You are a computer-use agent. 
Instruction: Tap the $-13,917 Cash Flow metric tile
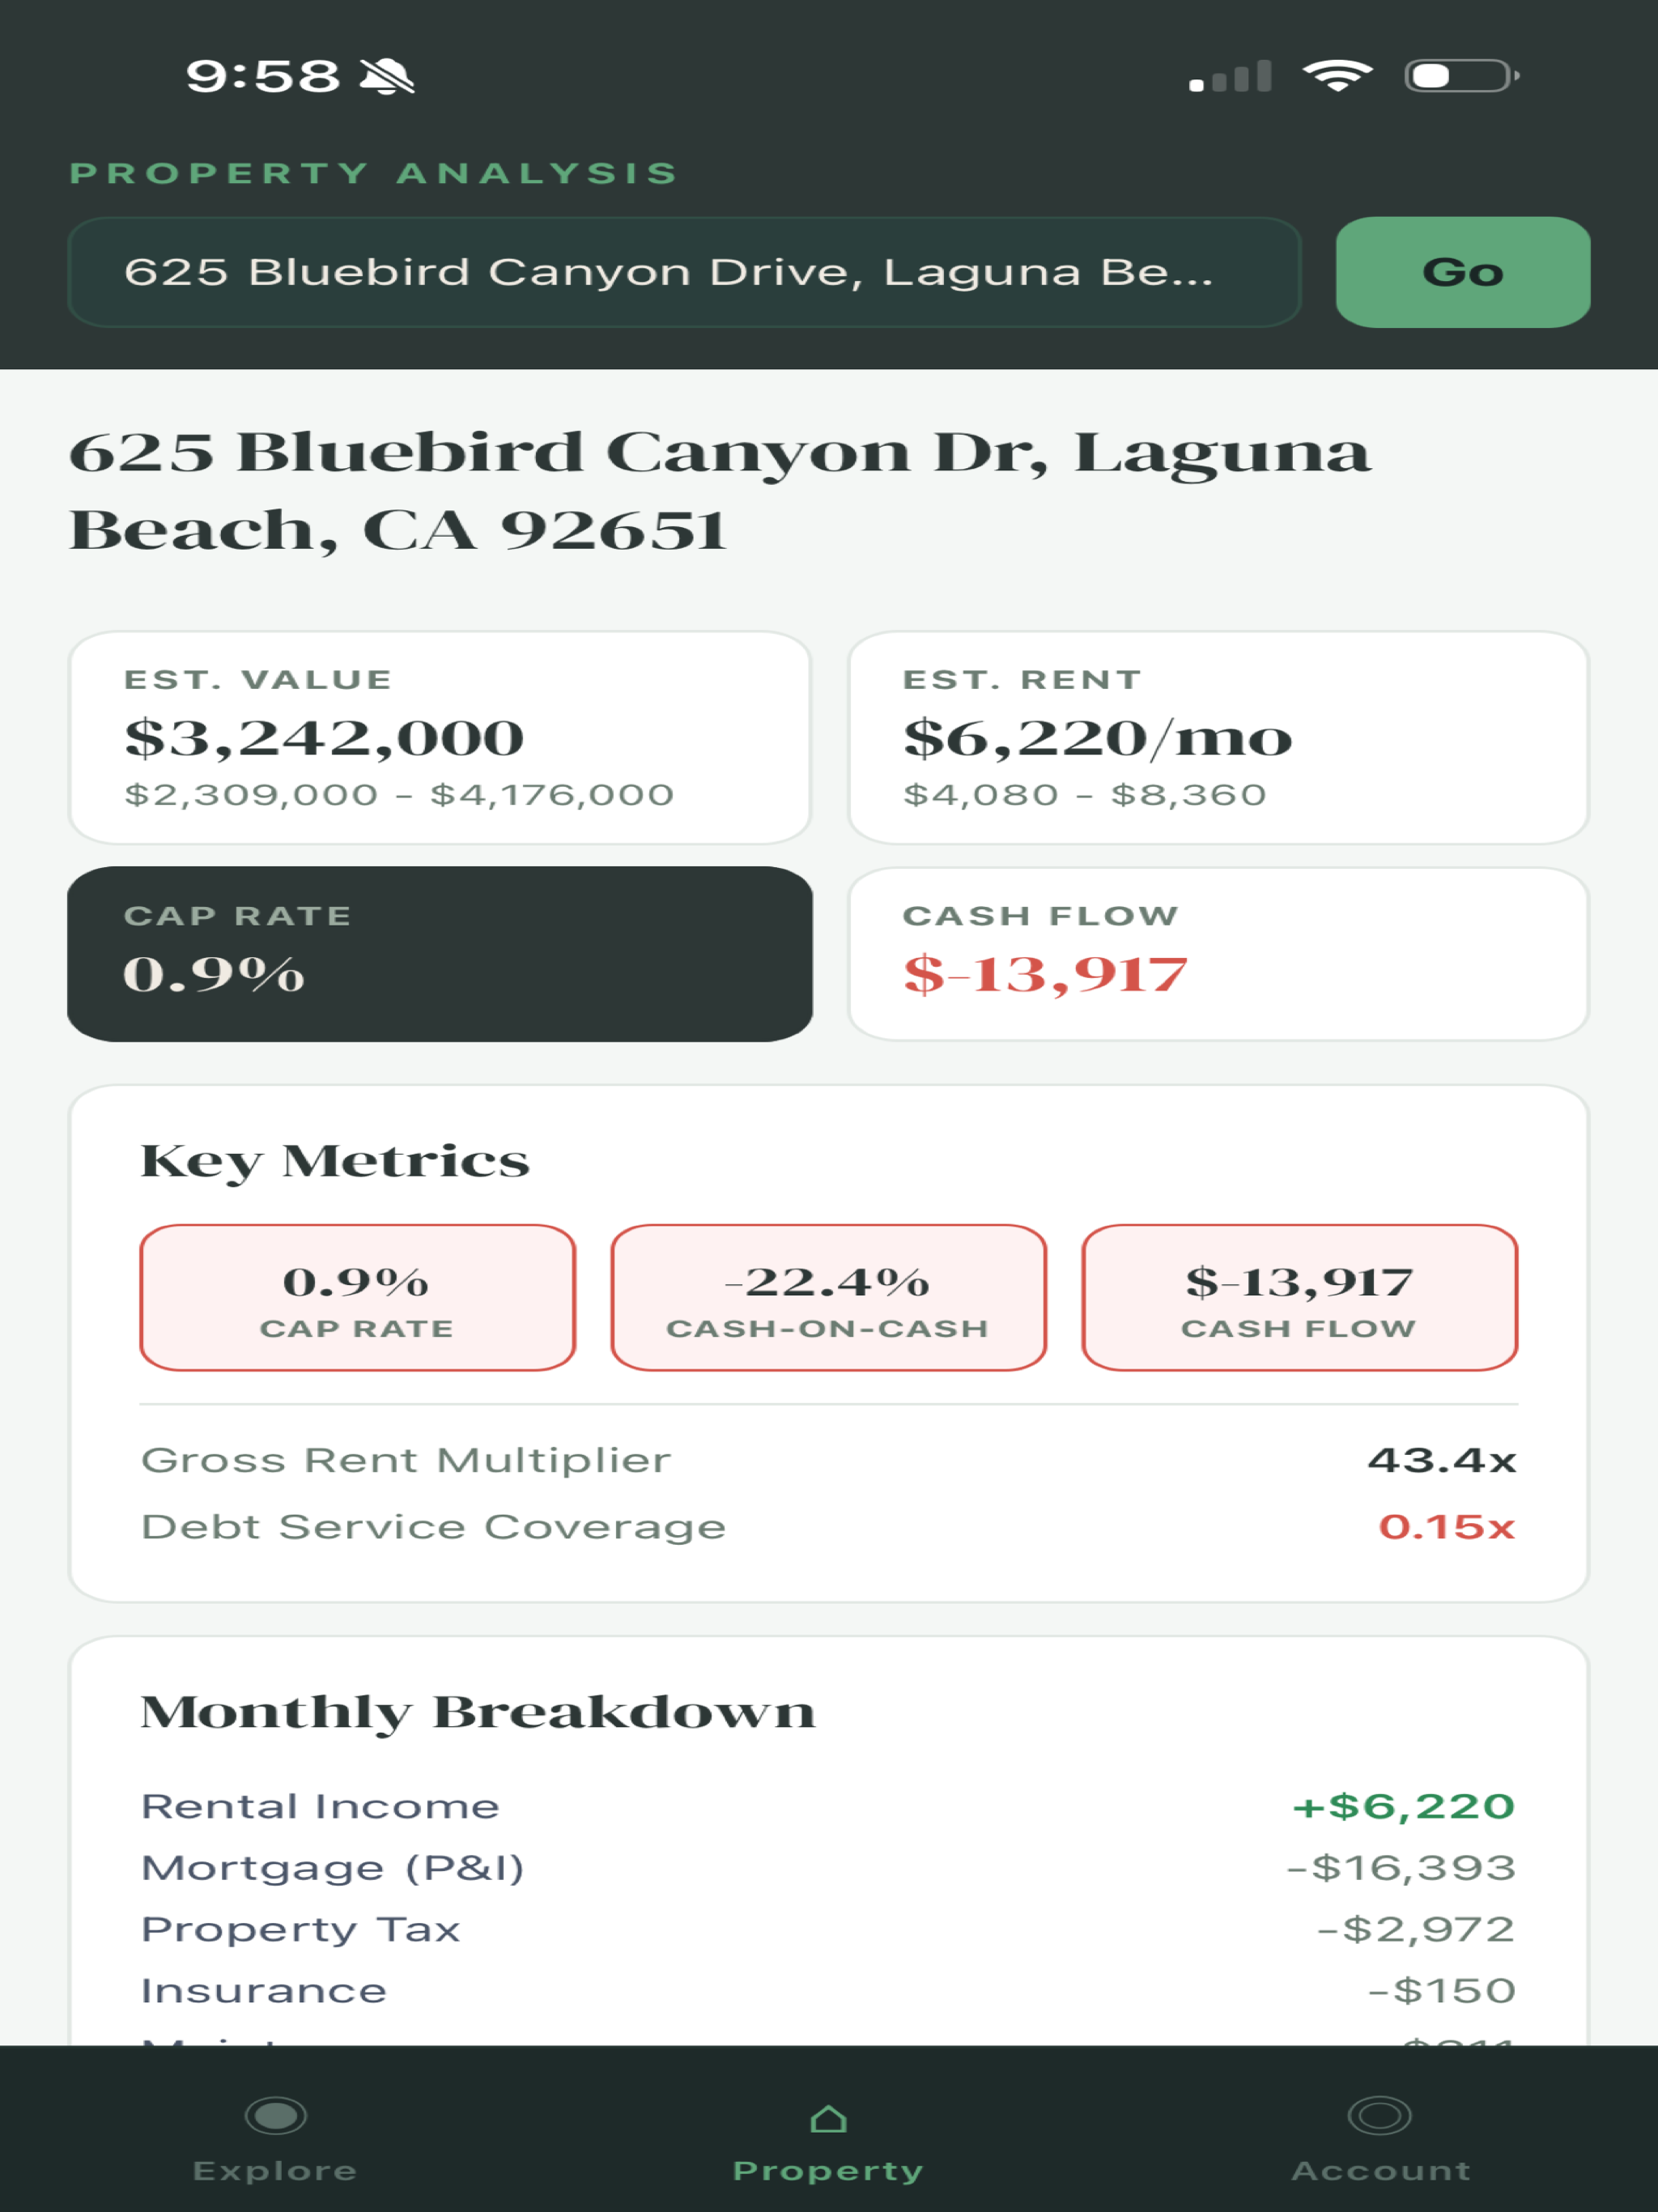[1299, 1297]
